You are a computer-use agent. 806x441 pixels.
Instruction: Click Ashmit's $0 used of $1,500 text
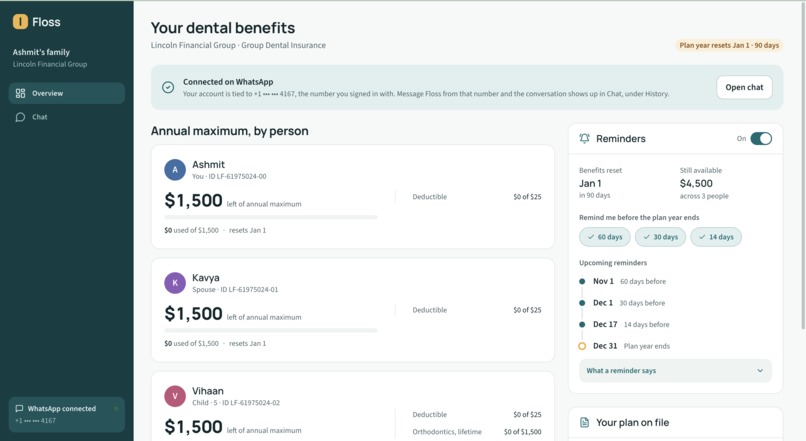(191, 230)
